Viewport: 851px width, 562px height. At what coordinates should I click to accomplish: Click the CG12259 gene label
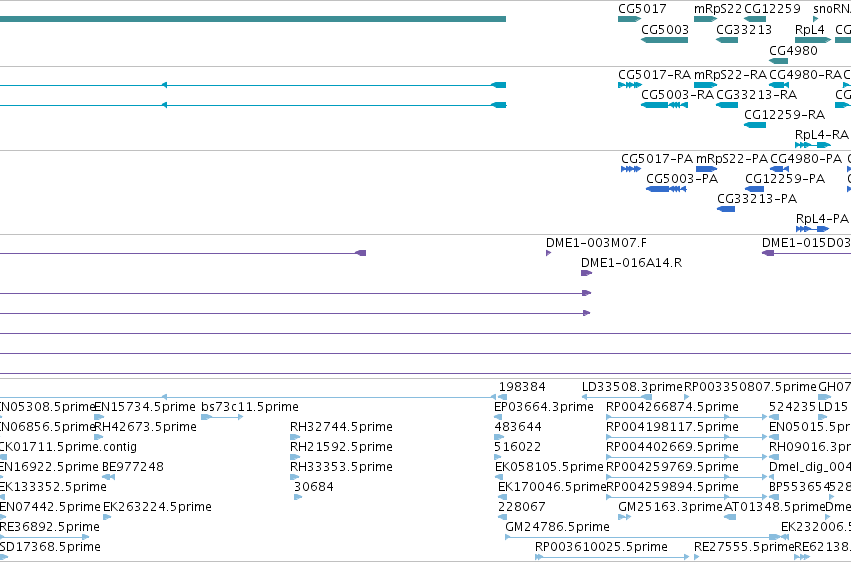tap(772, 9)
